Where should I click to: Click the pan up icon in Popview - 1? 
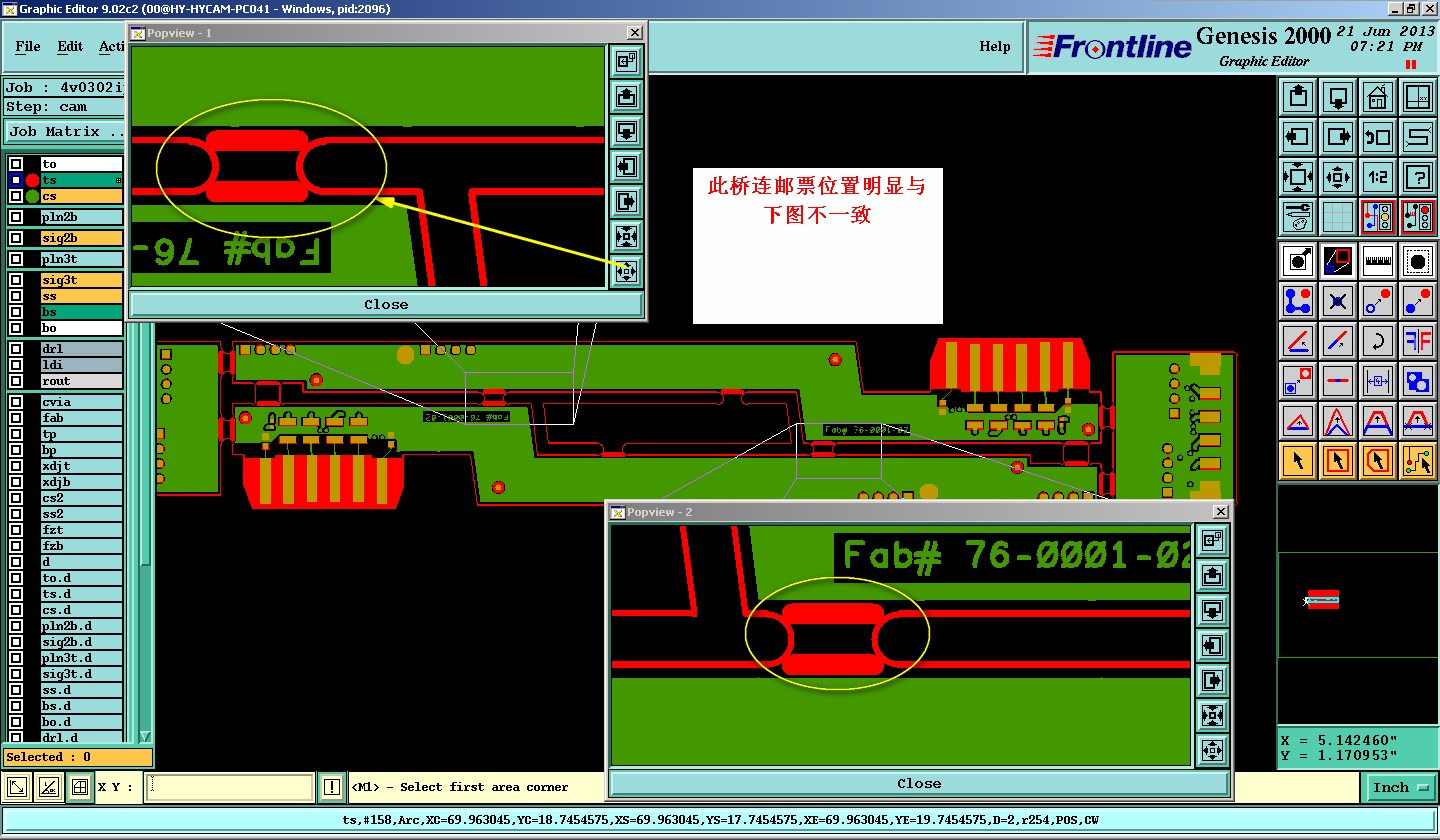(626, 97)
